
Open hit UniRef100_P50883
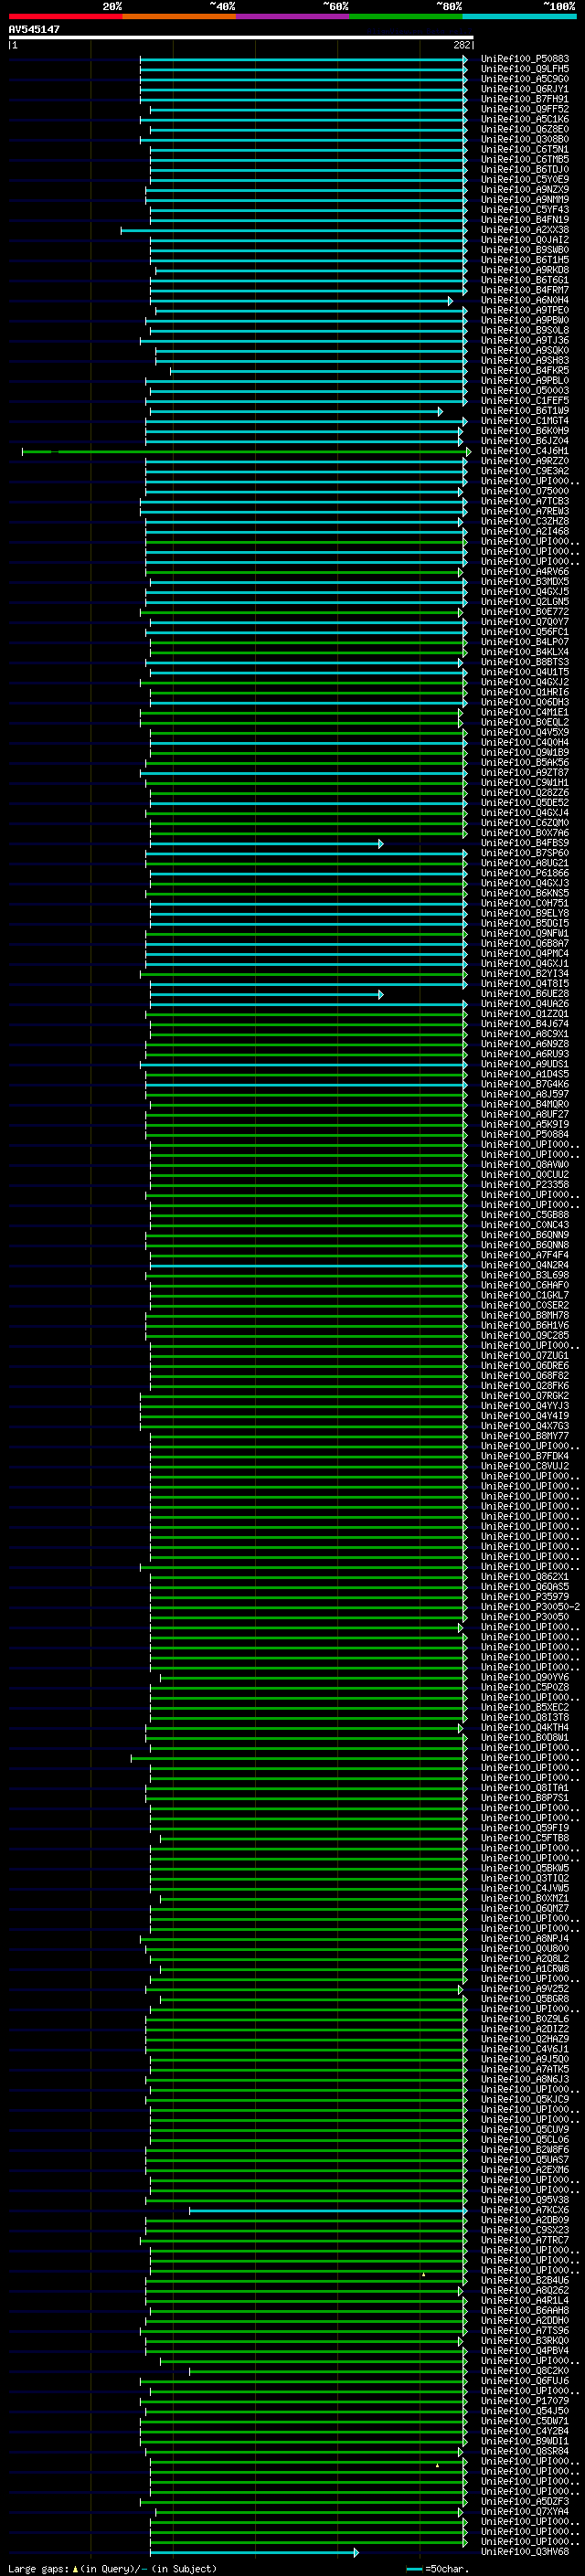525,59
